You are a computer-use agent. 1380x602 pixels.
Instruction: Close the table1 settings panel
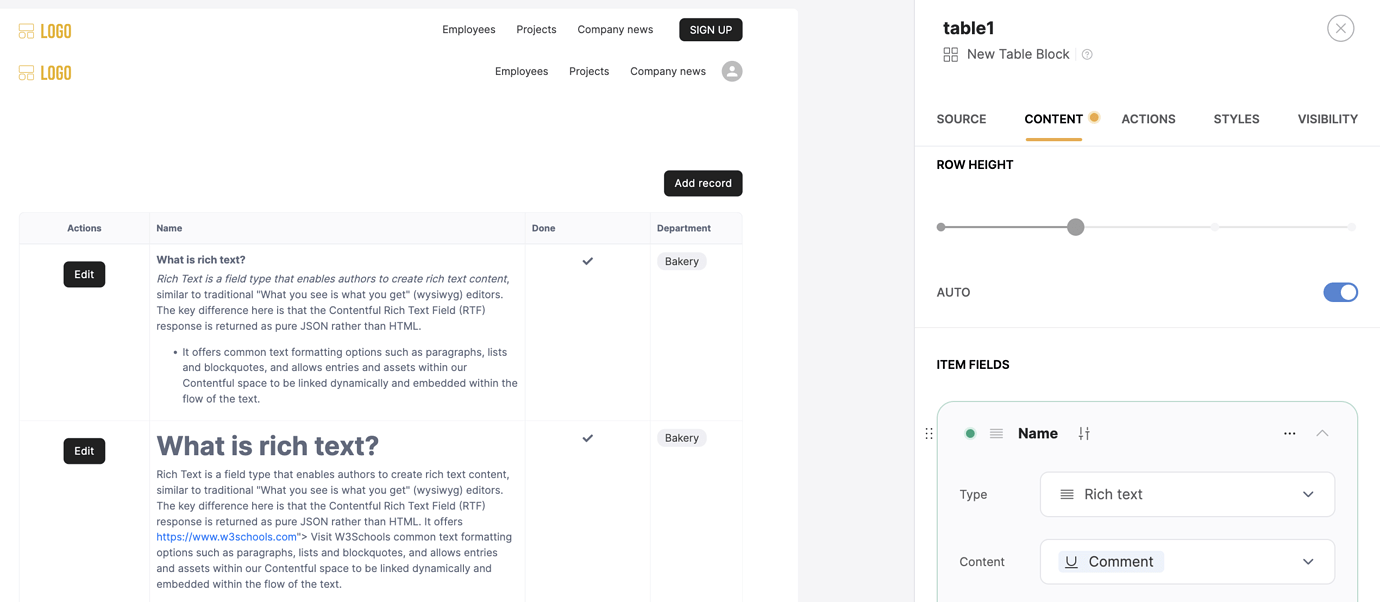click(1340, 28)
